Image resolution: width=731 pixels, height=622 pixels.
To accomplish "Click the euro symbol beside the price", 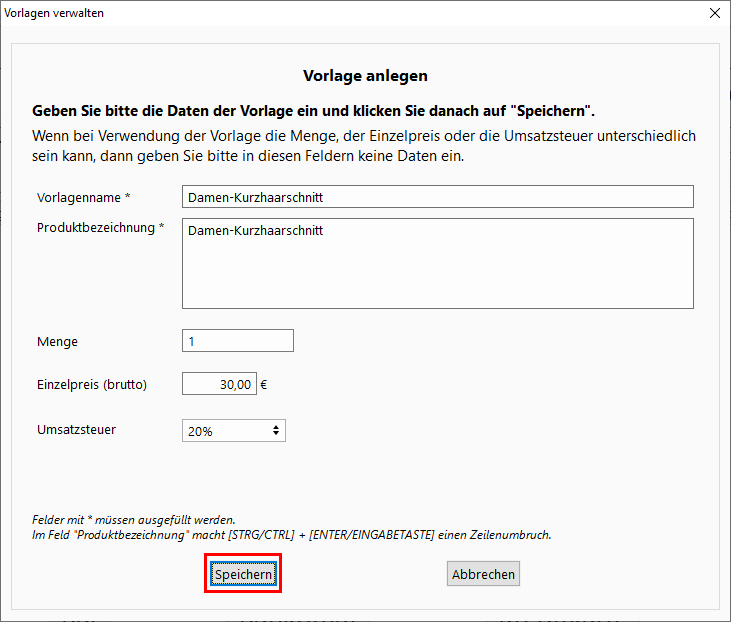I will click(x=264, y=384).
